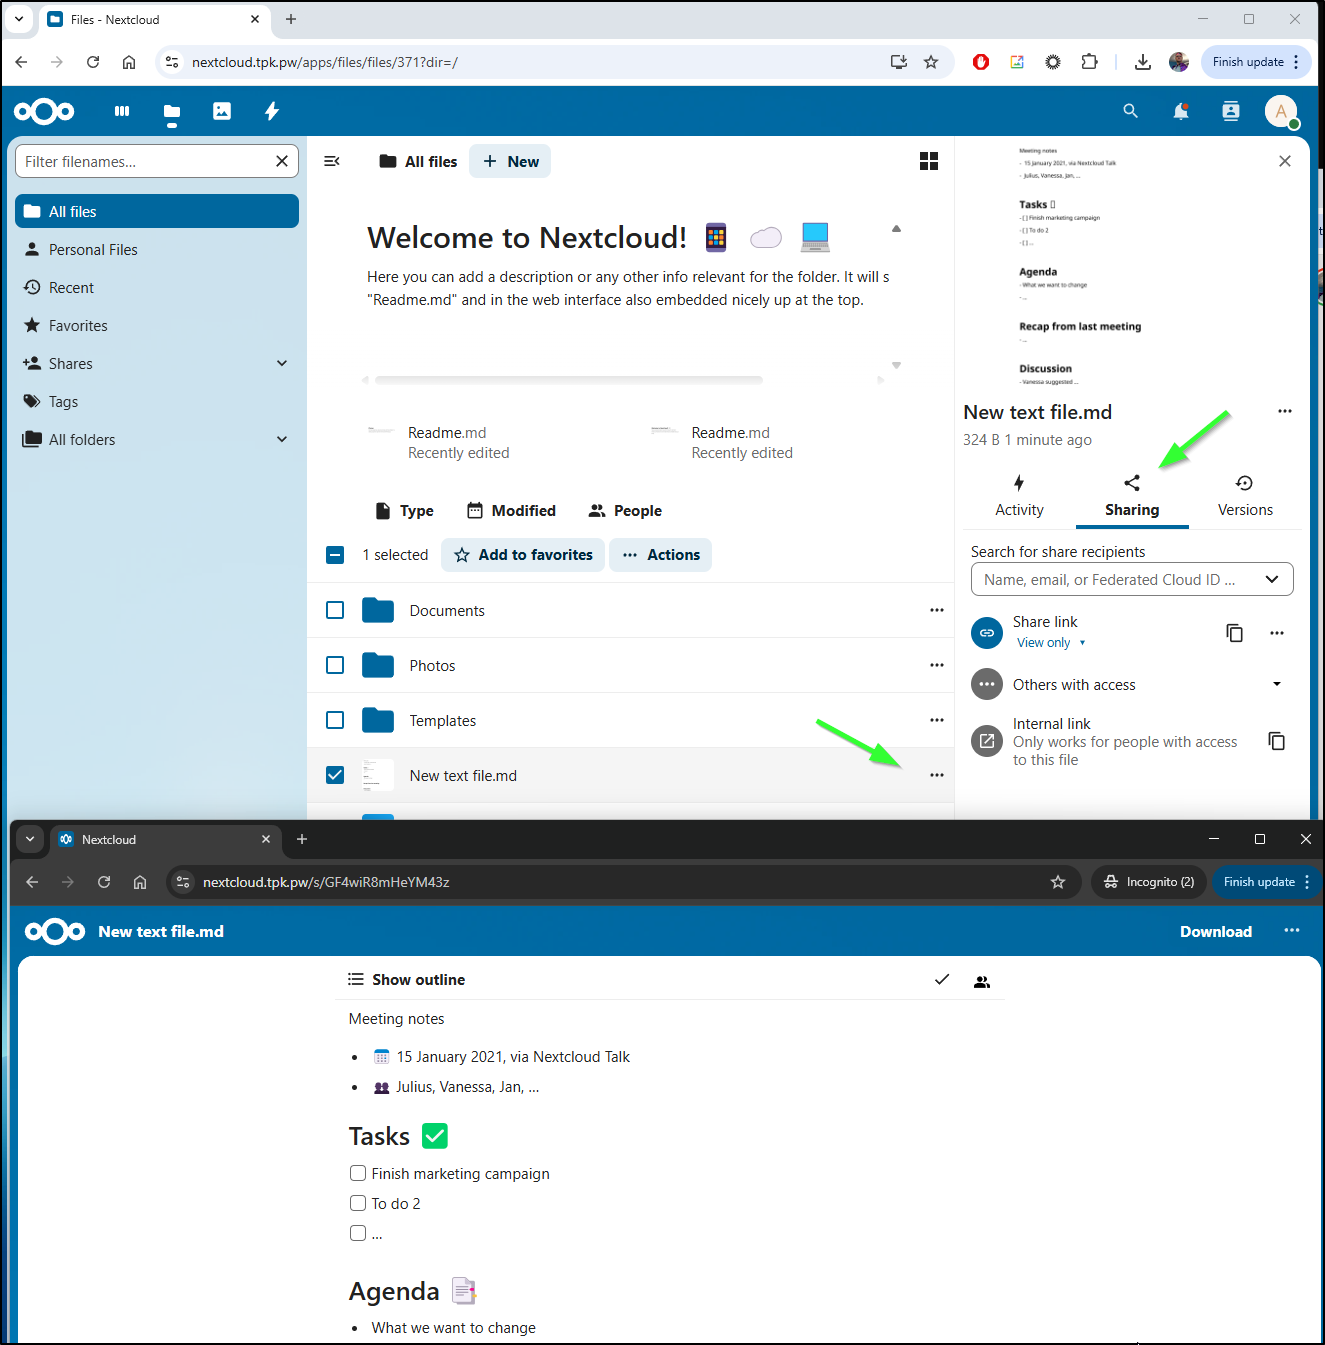The image size is (1325, 1345).
Task: Open more options for New text file.md in sidebar
Action: pyautogui.click(x=1285, y=411)
